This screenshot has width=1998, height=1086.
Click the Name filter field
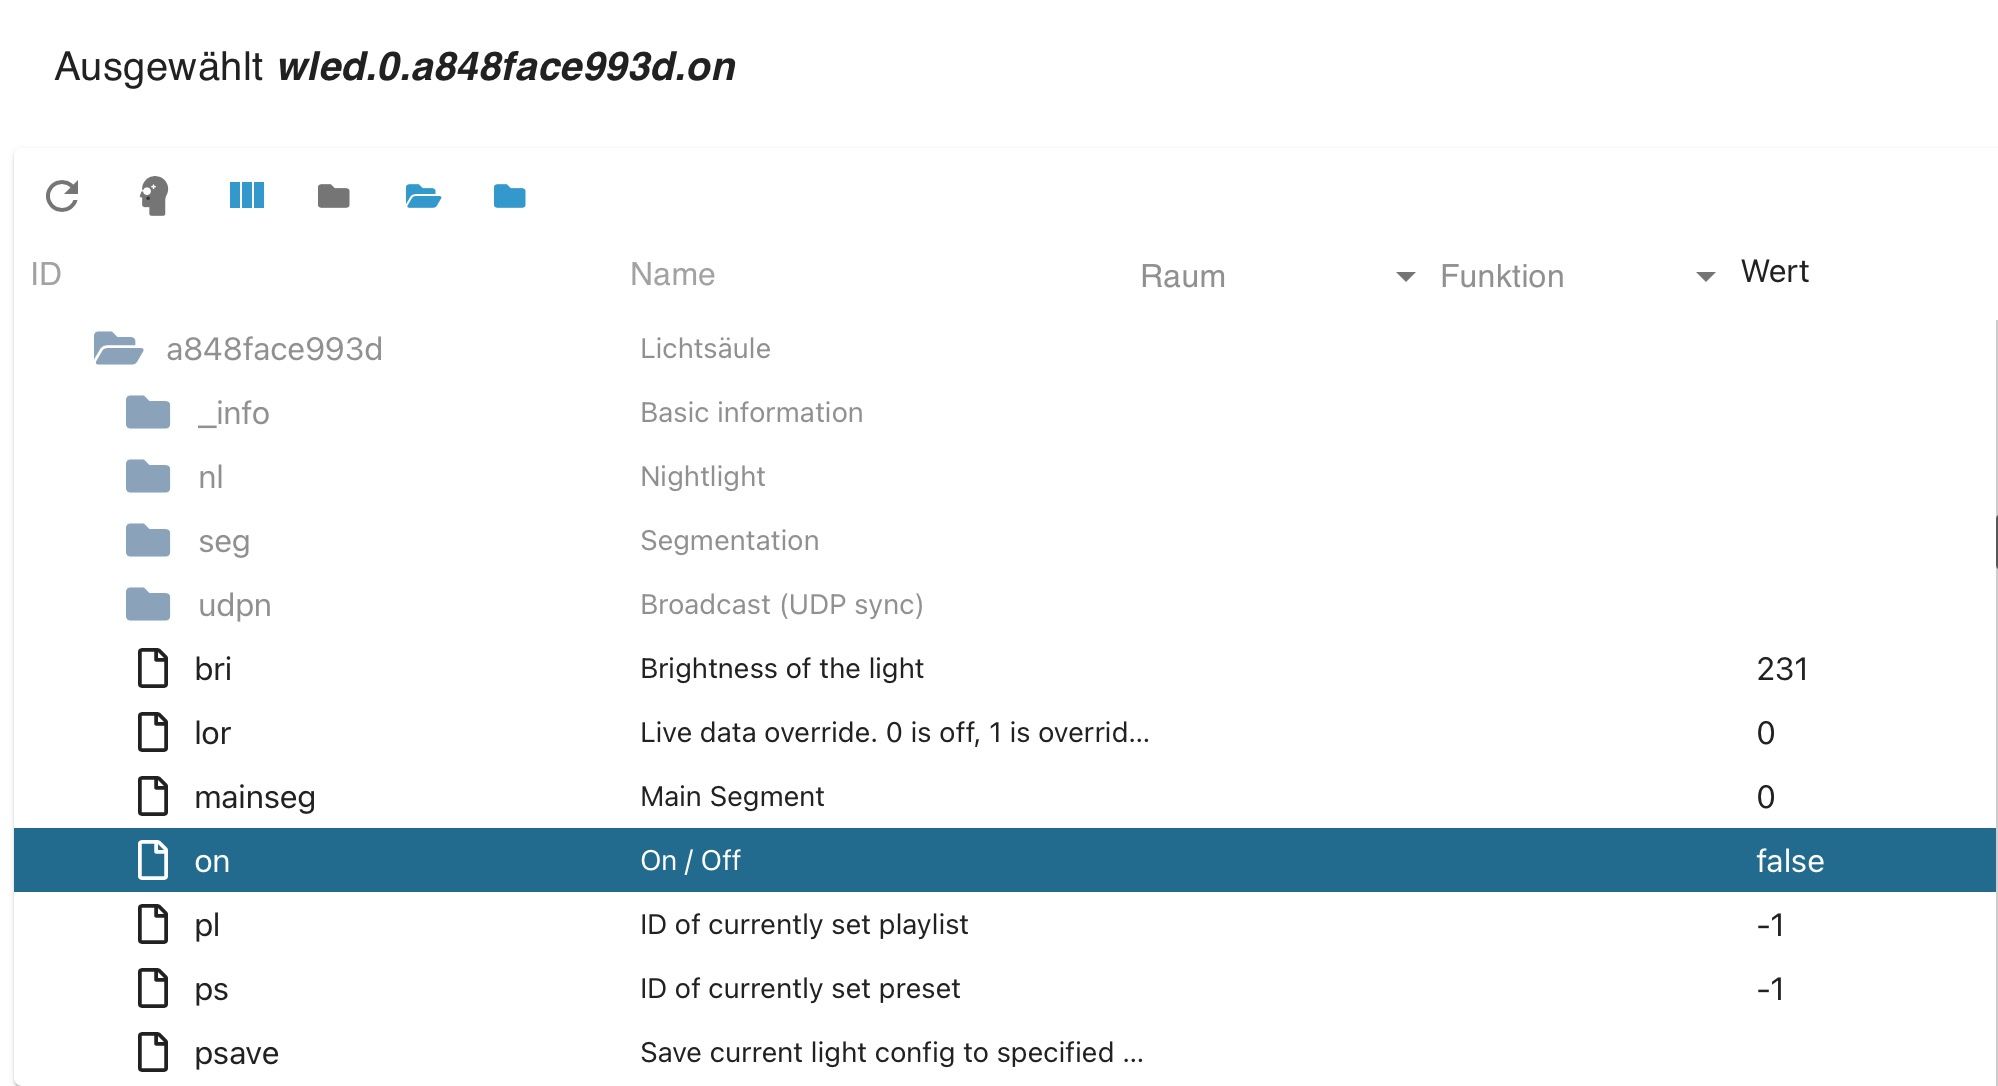coord(860,275)
